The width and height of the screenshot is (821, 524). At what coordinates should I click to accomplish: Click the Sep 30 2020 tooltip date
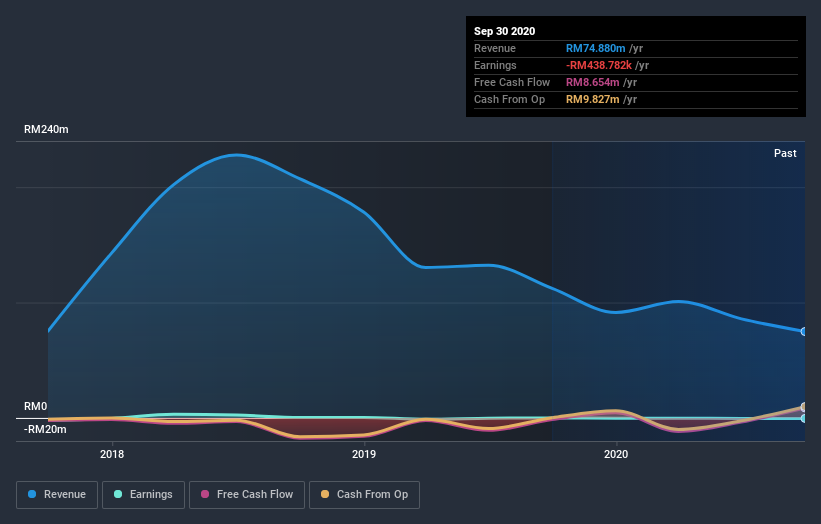click(504, 31)
